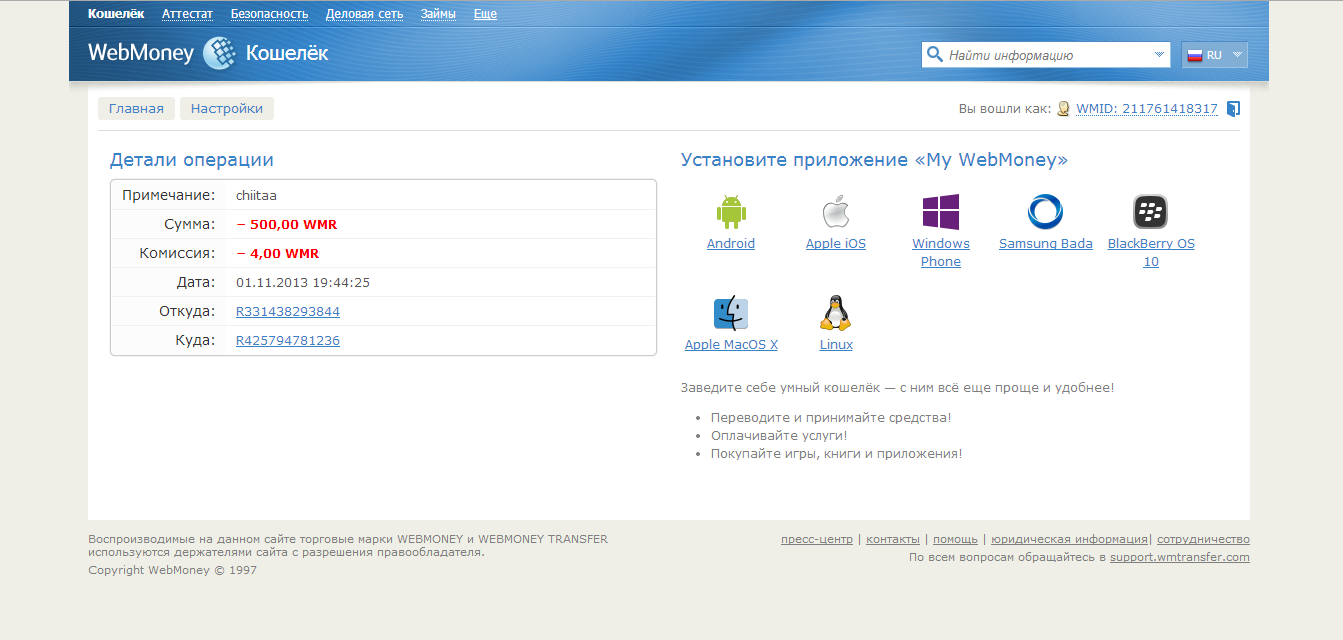Viewport: 1343px width, 640px height.
Task: Open the Настройки tab
Action: (x=227, y=109)
